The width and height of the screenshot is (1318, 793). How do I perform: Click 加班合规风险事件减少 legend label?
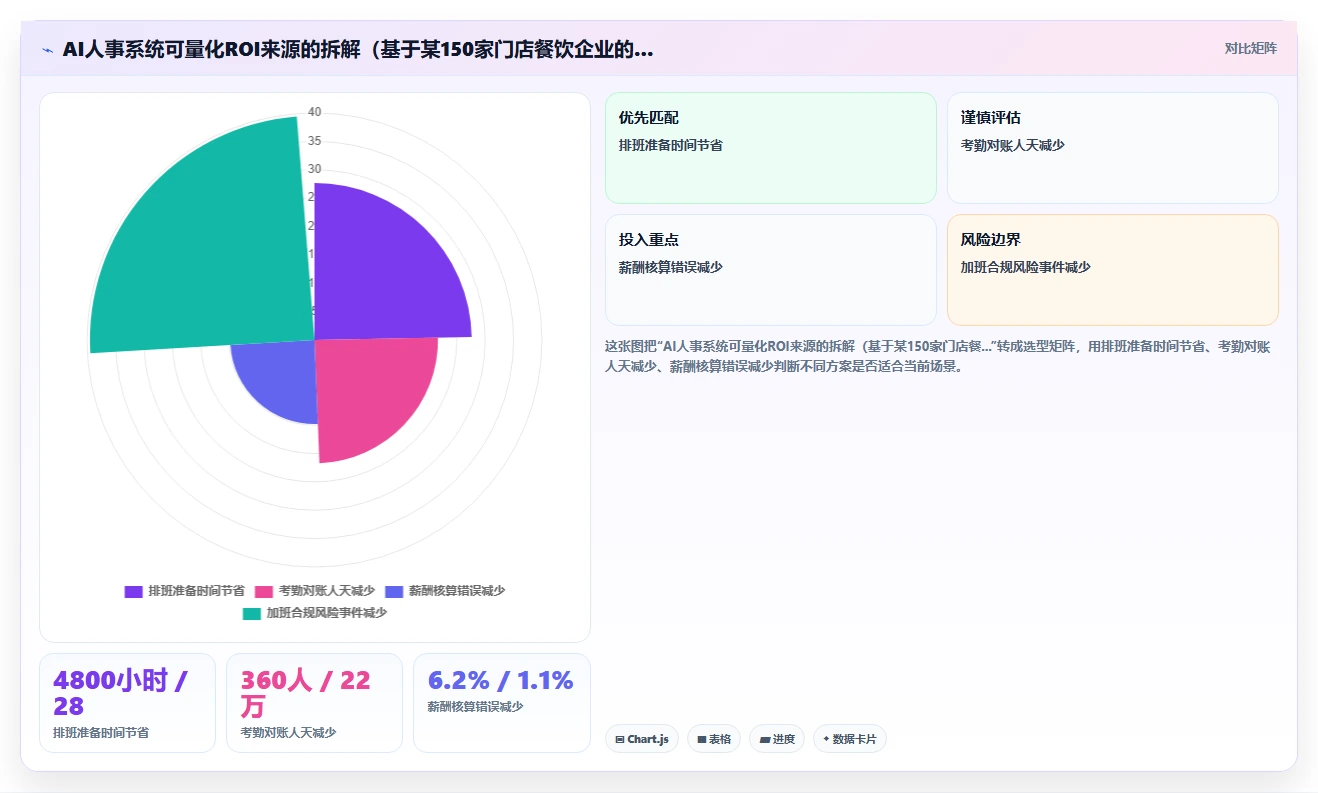(327, 613)
